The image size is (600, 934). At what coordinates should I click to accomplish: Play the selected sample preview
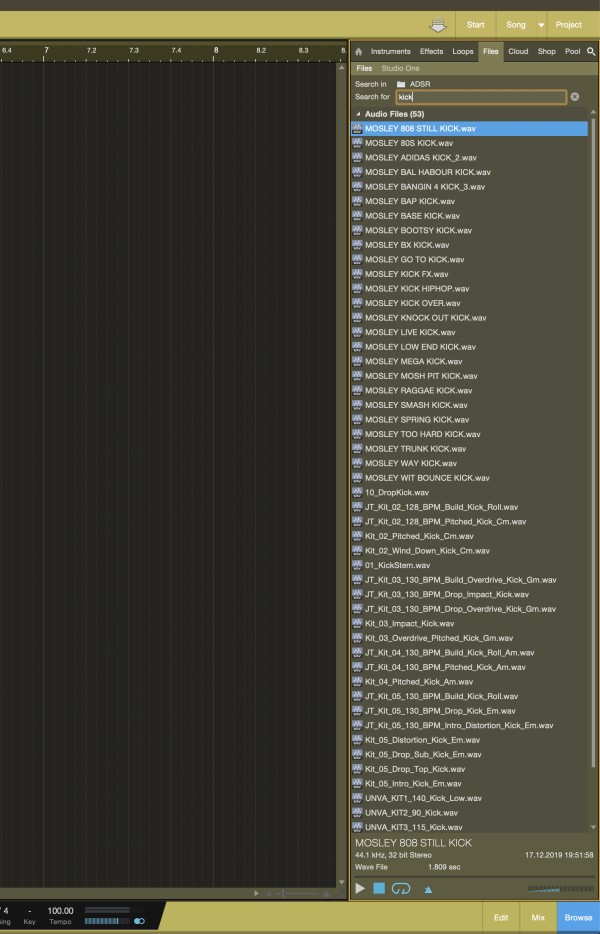pos(360,888)
